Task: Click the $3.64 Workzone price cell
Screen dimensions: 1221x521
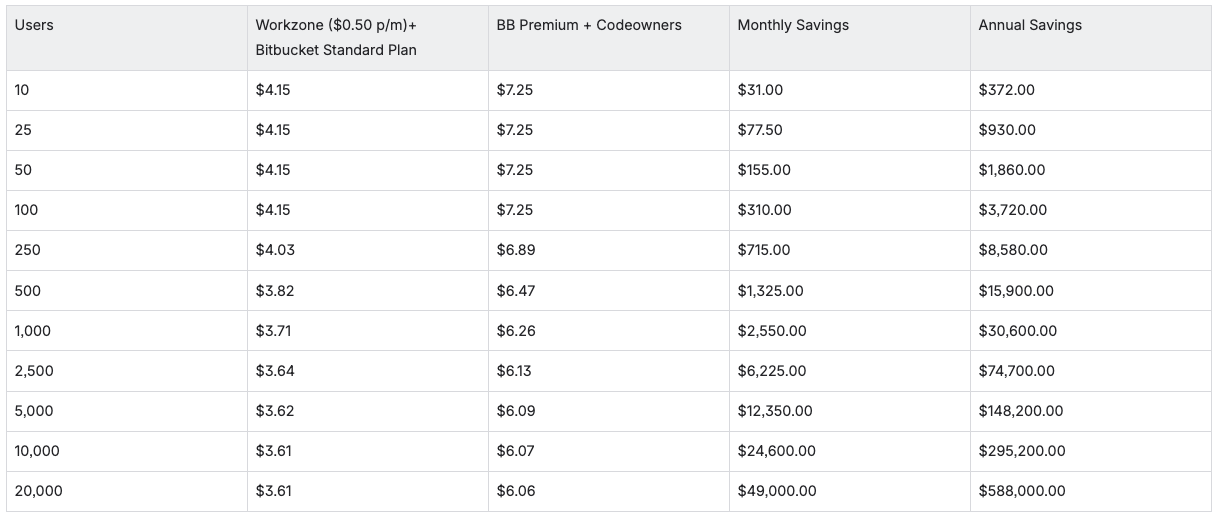Action: tap(274, 371)
